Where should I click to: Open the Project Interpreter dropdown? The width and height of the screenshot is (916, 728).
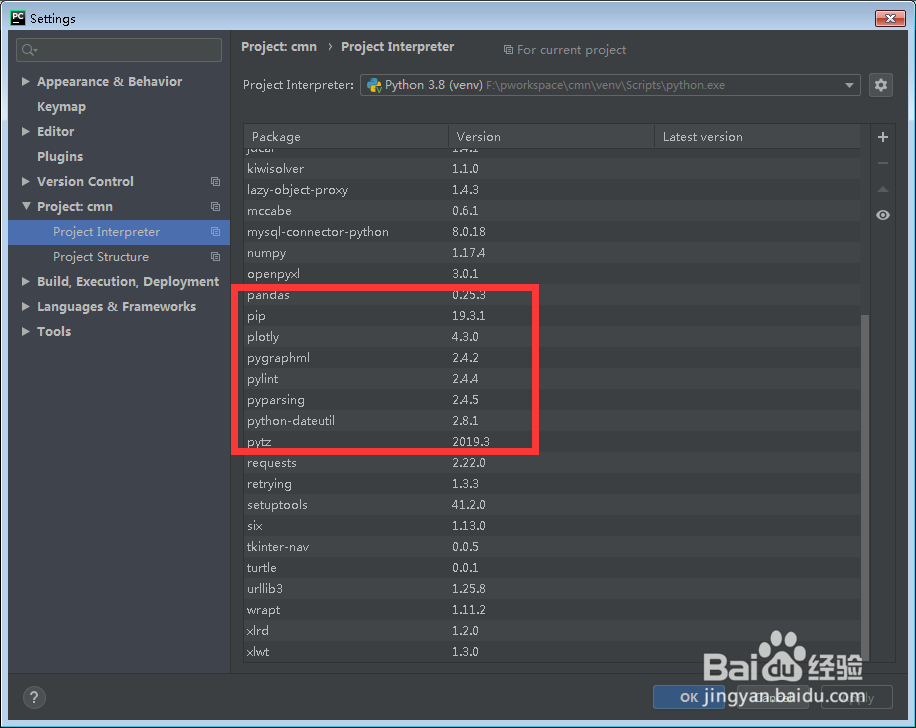pos(849,85)
